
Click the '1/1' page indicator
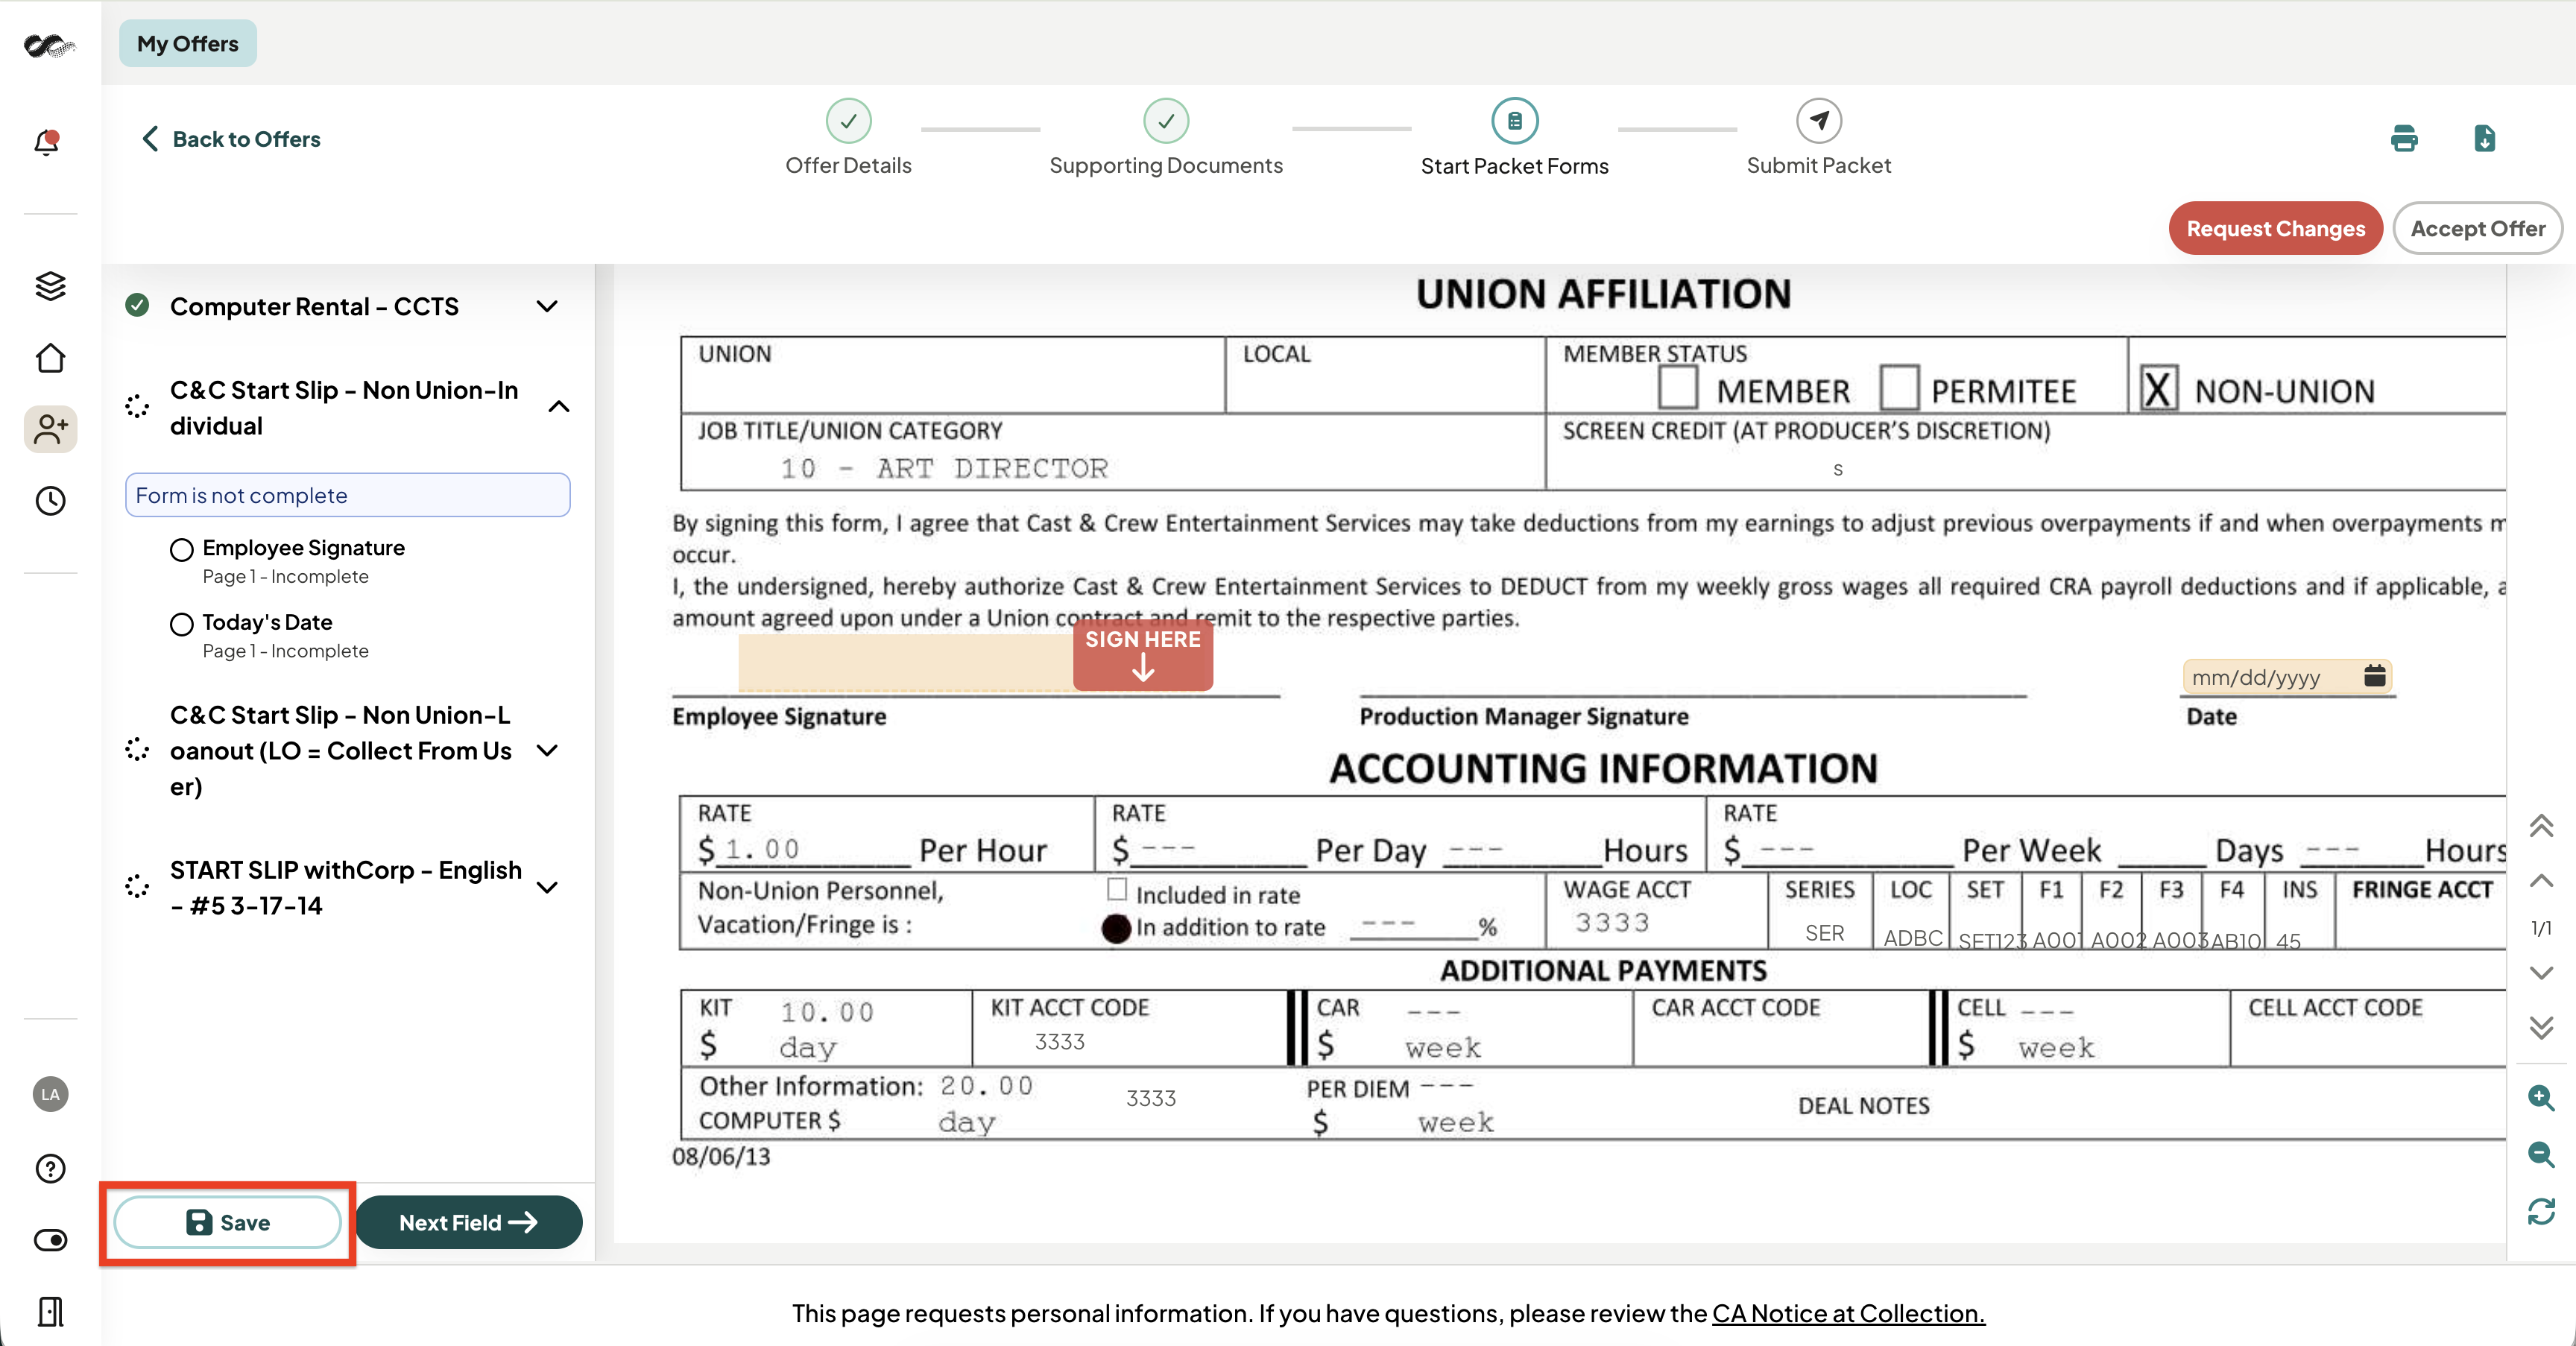tap(2541, 928)
